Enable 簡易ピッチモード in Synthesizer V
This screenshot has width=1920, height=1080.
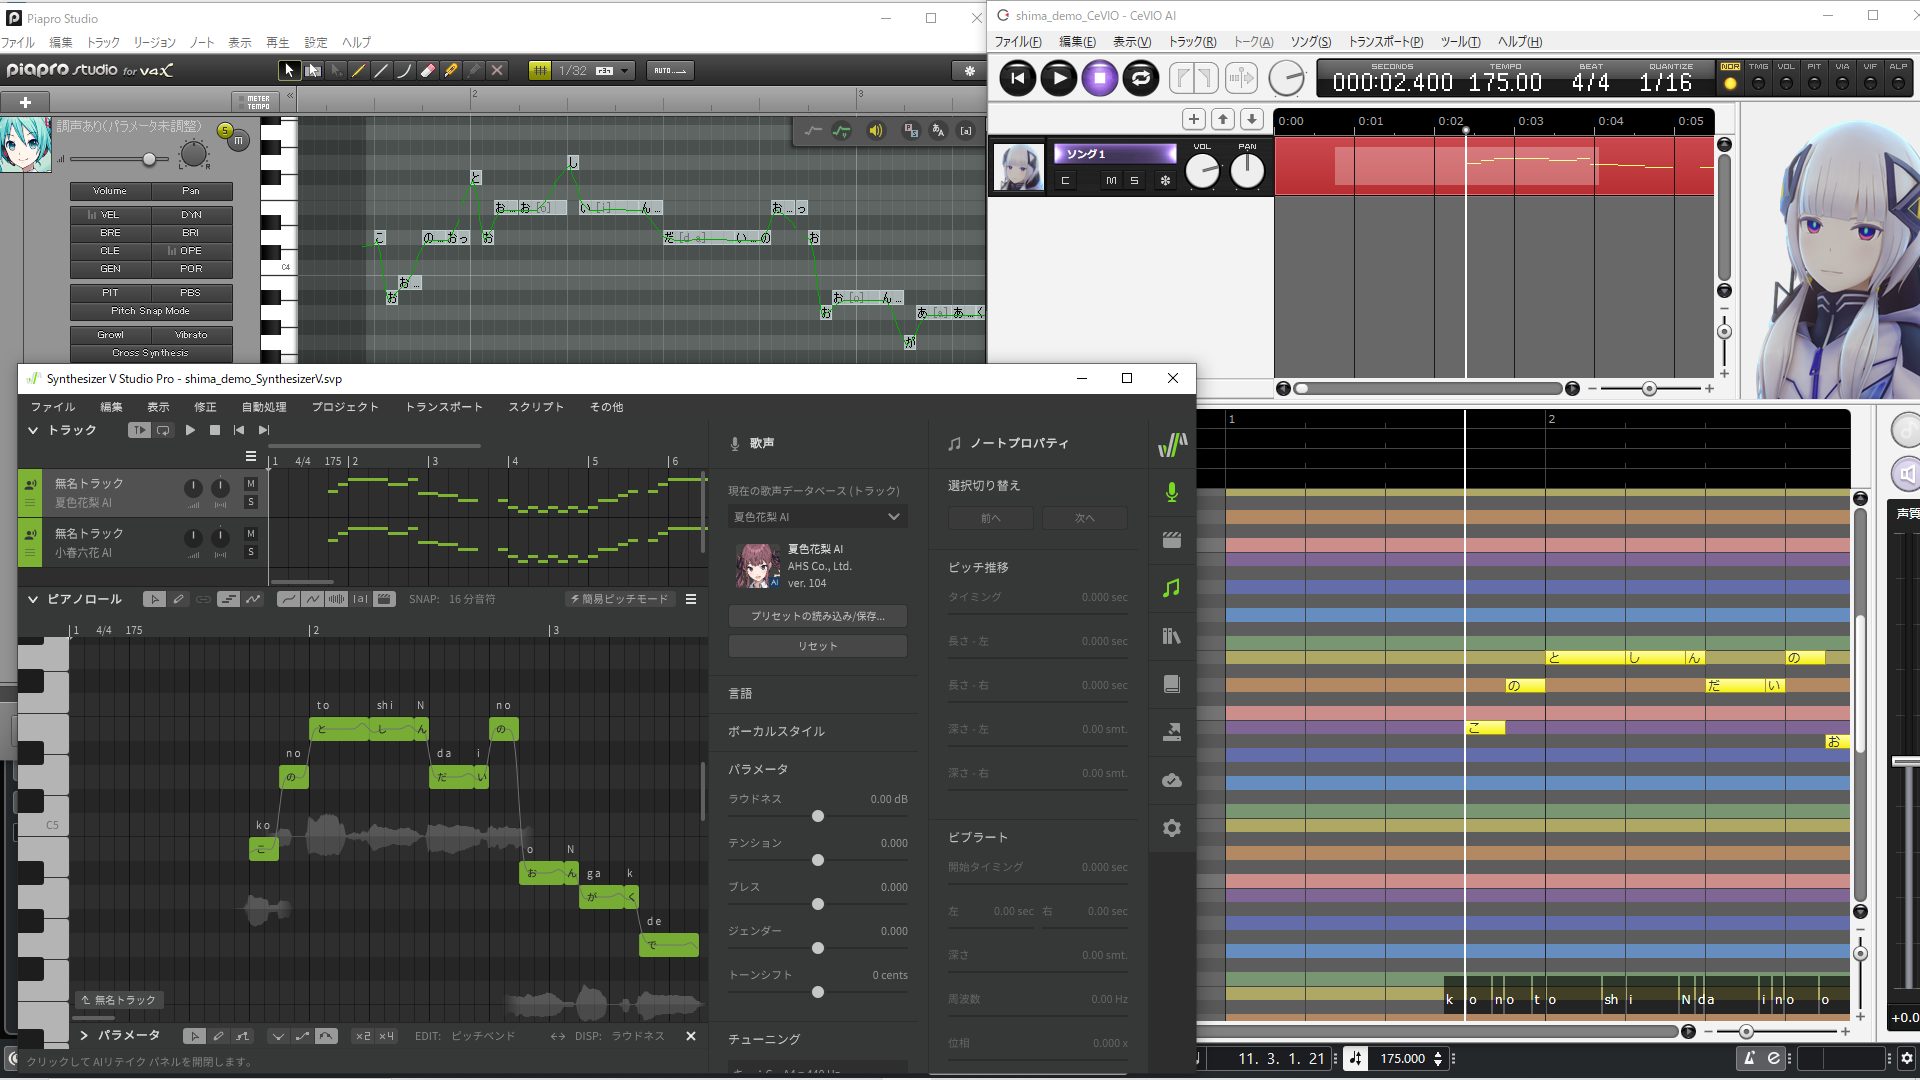pos(619,599)
